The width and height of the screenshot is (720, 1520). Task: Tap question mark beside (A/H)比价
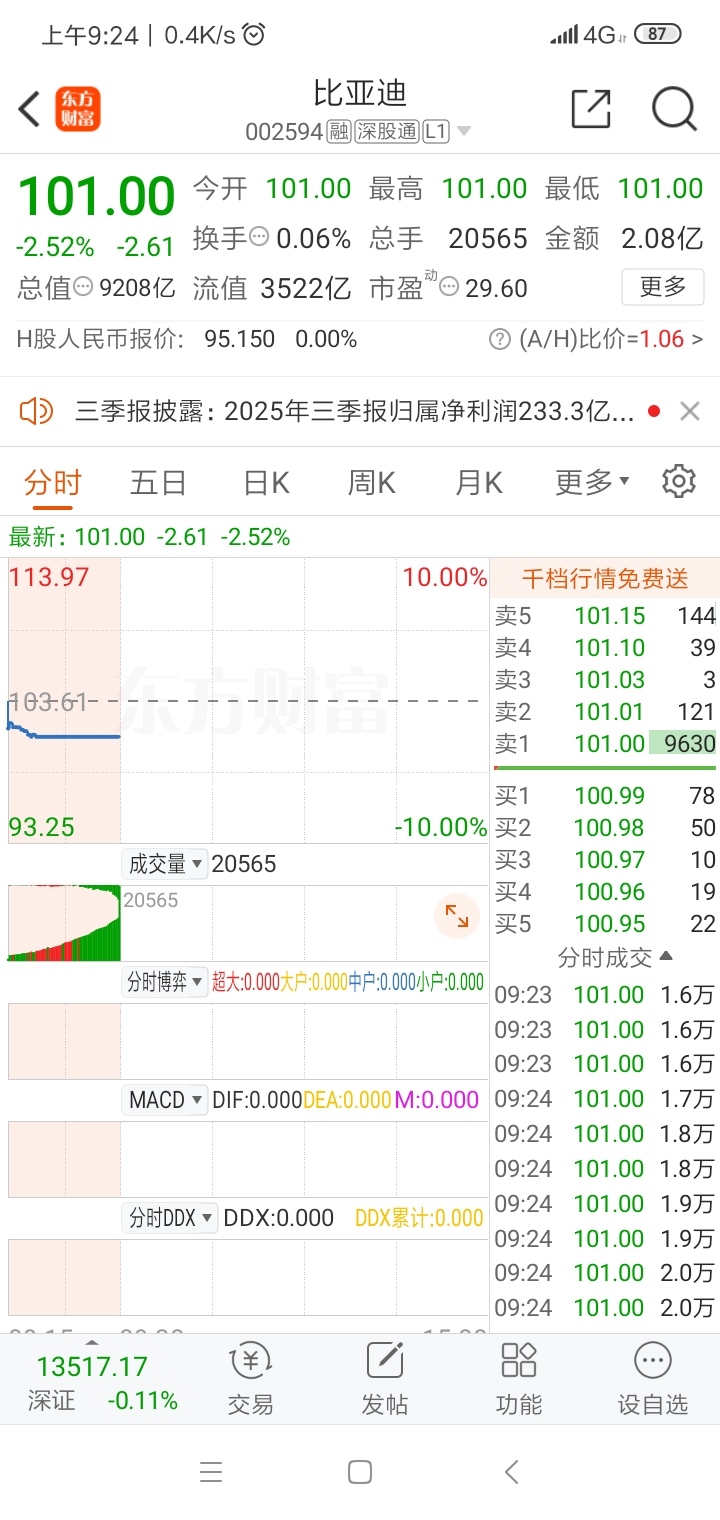tap(499, 340)
